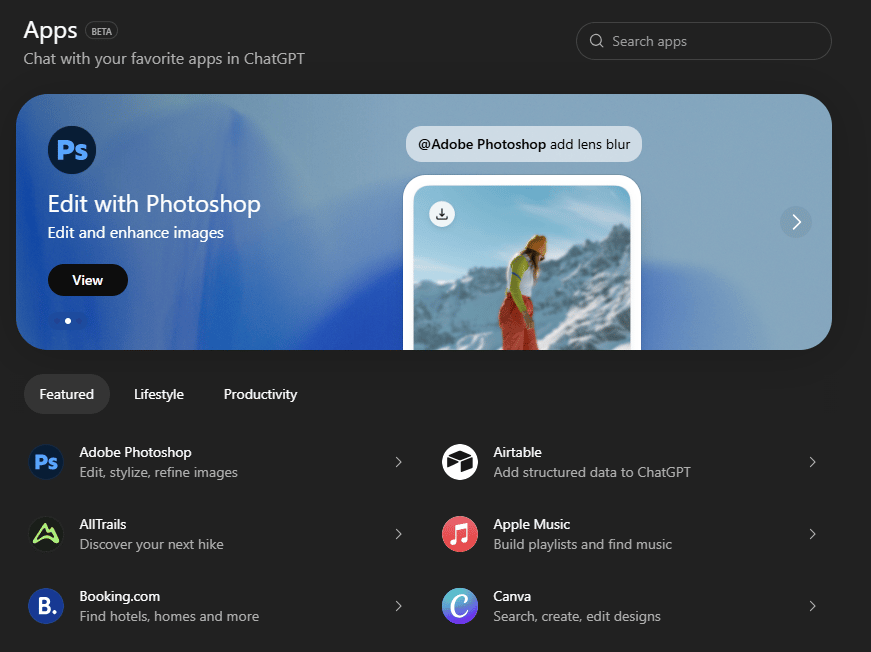Select the Productivity tab
This screenshot has height=652, width=871.
[260, 394]
